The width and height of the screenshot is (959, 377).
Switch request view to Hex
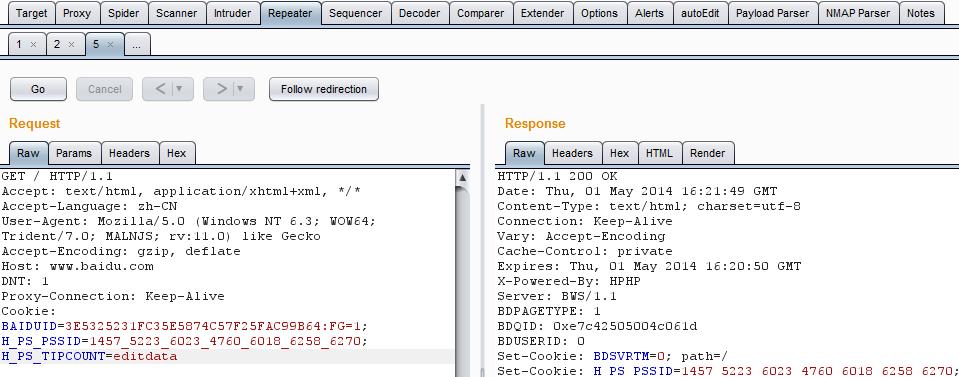tap(177, 153)
